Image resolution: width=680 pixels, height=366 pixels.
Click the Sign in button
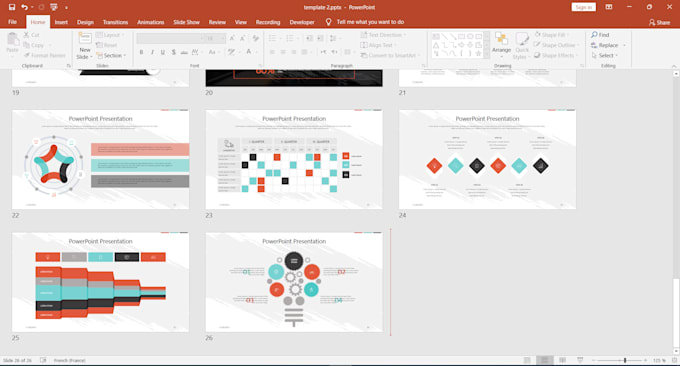[x=583, y=7]
